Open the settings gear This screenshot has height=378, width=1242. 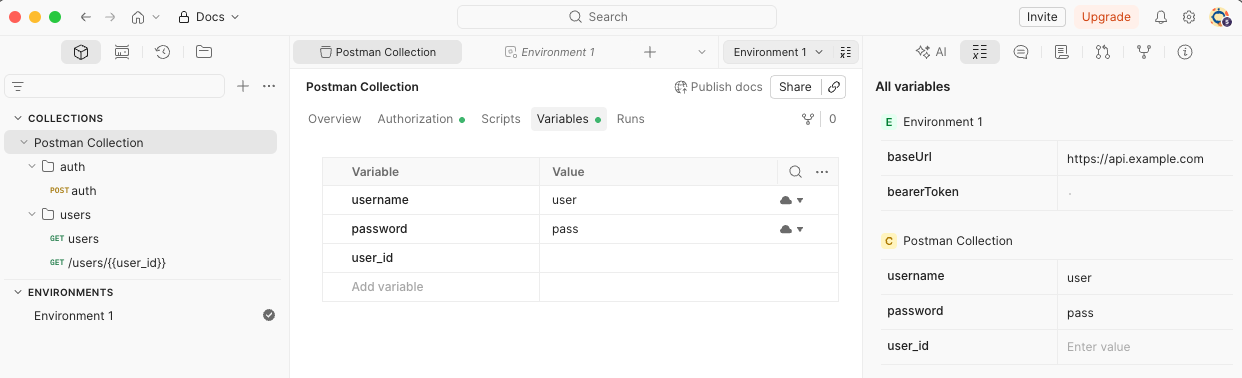[1189, 17]
